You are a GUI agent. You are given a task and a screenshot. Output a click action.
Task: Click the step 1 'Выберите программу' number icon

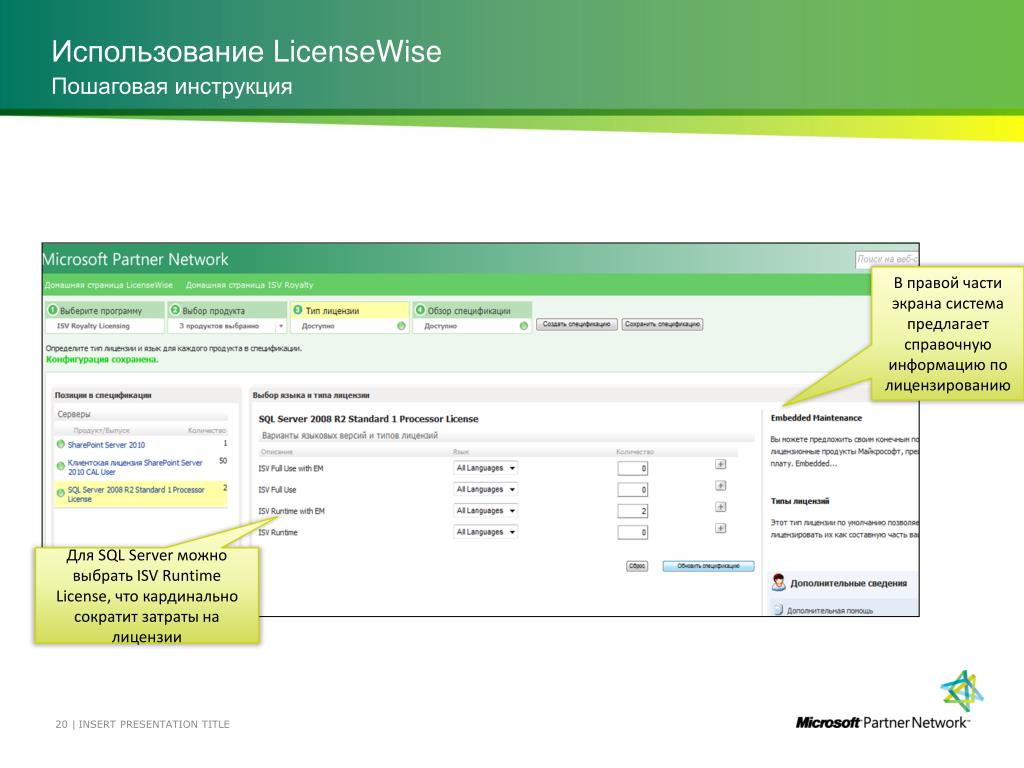pos(53,310)
